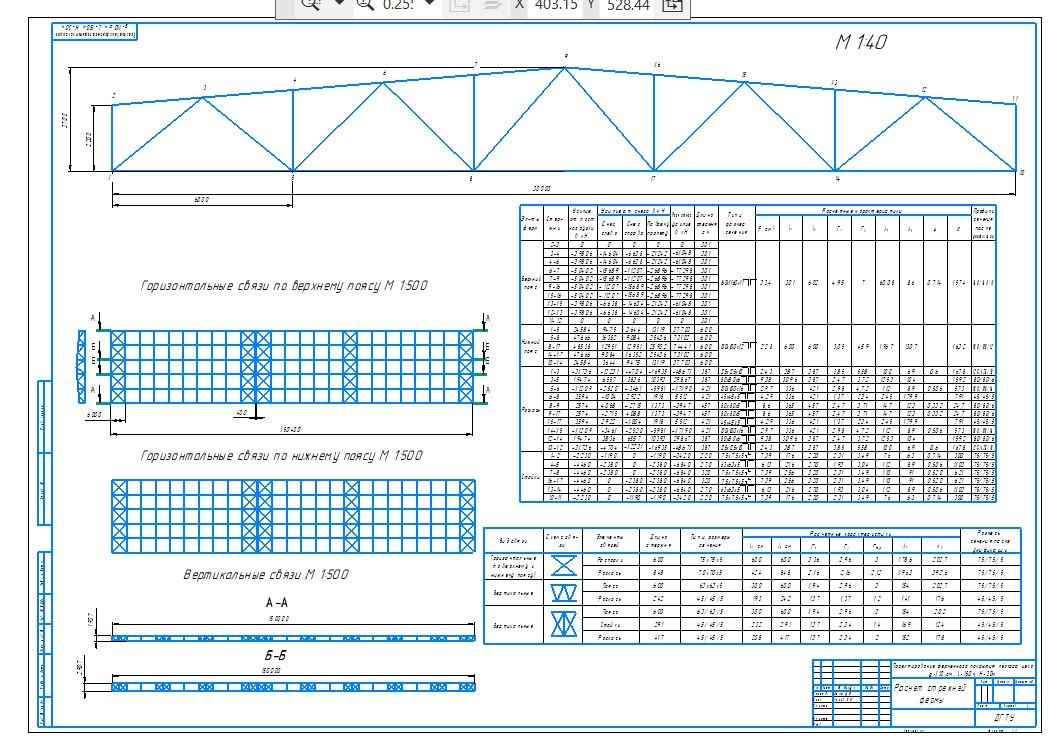
Task: Click the leftmost zoom window magnifier icon
Action: 311,5
